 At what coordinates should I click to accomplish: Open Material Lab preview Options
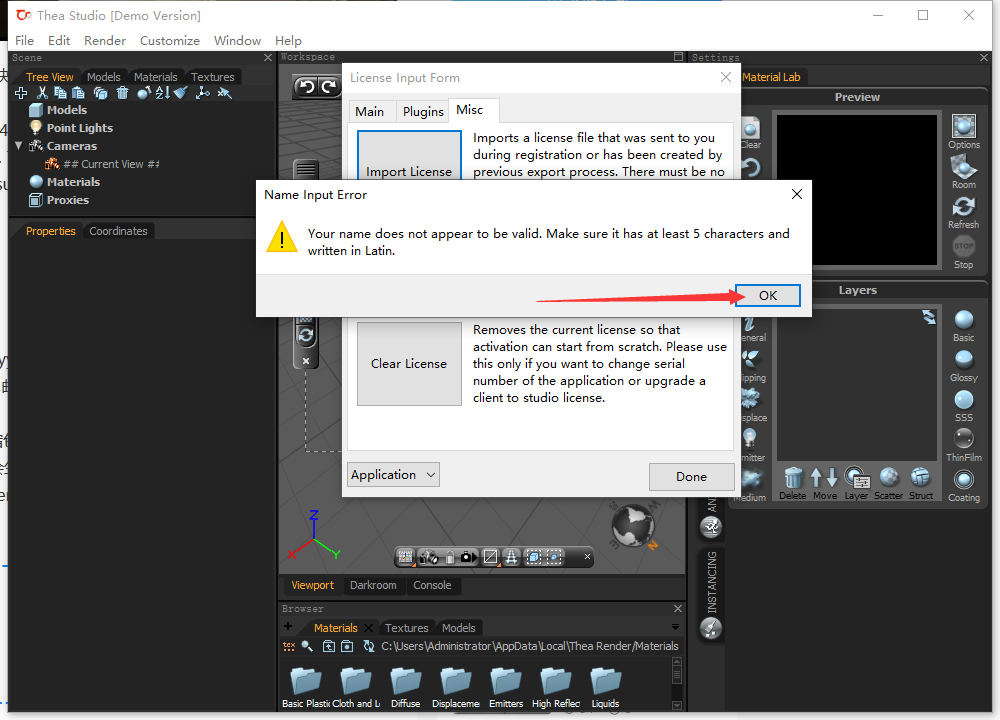tap(964, 132)
